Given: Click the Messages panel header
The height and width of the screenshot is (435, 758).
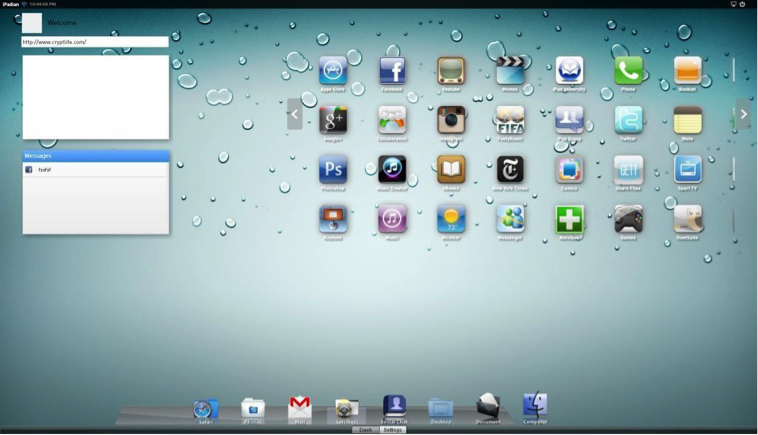Looking at the screenshot, I should [x=96, y=156].
